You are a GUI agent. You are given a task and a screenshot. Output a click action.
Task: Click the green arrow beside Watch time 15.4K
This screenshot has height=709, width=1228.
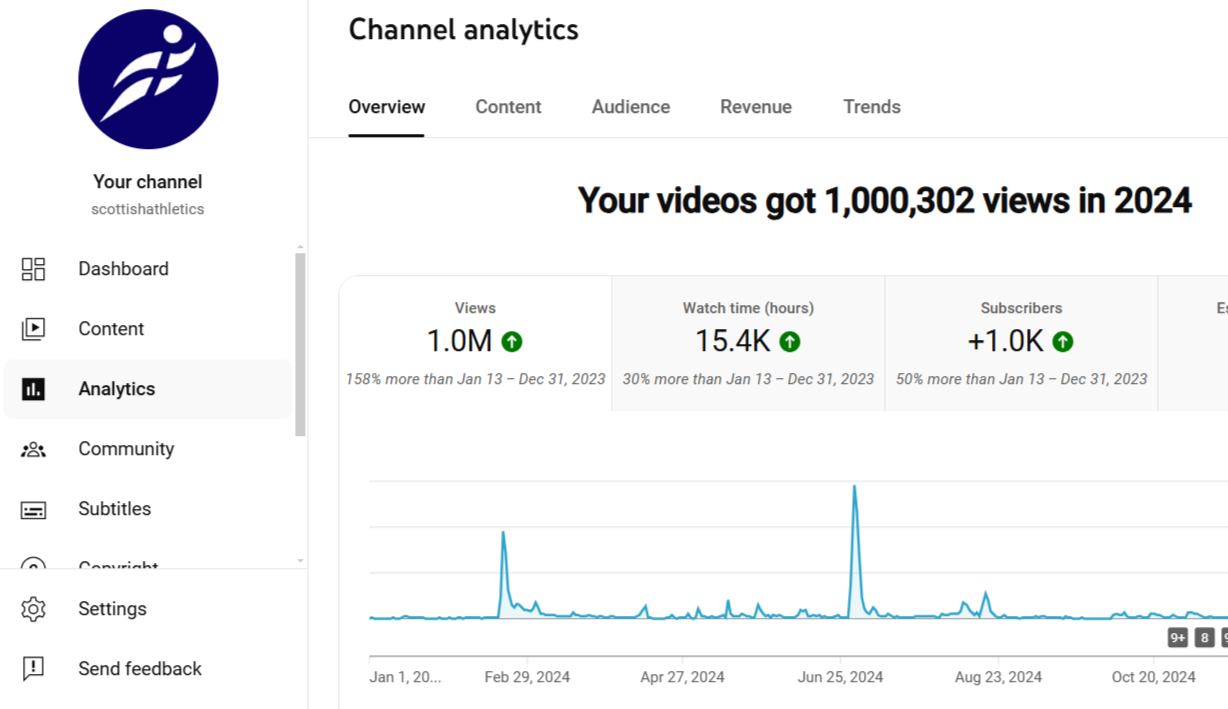pos(790,342)
